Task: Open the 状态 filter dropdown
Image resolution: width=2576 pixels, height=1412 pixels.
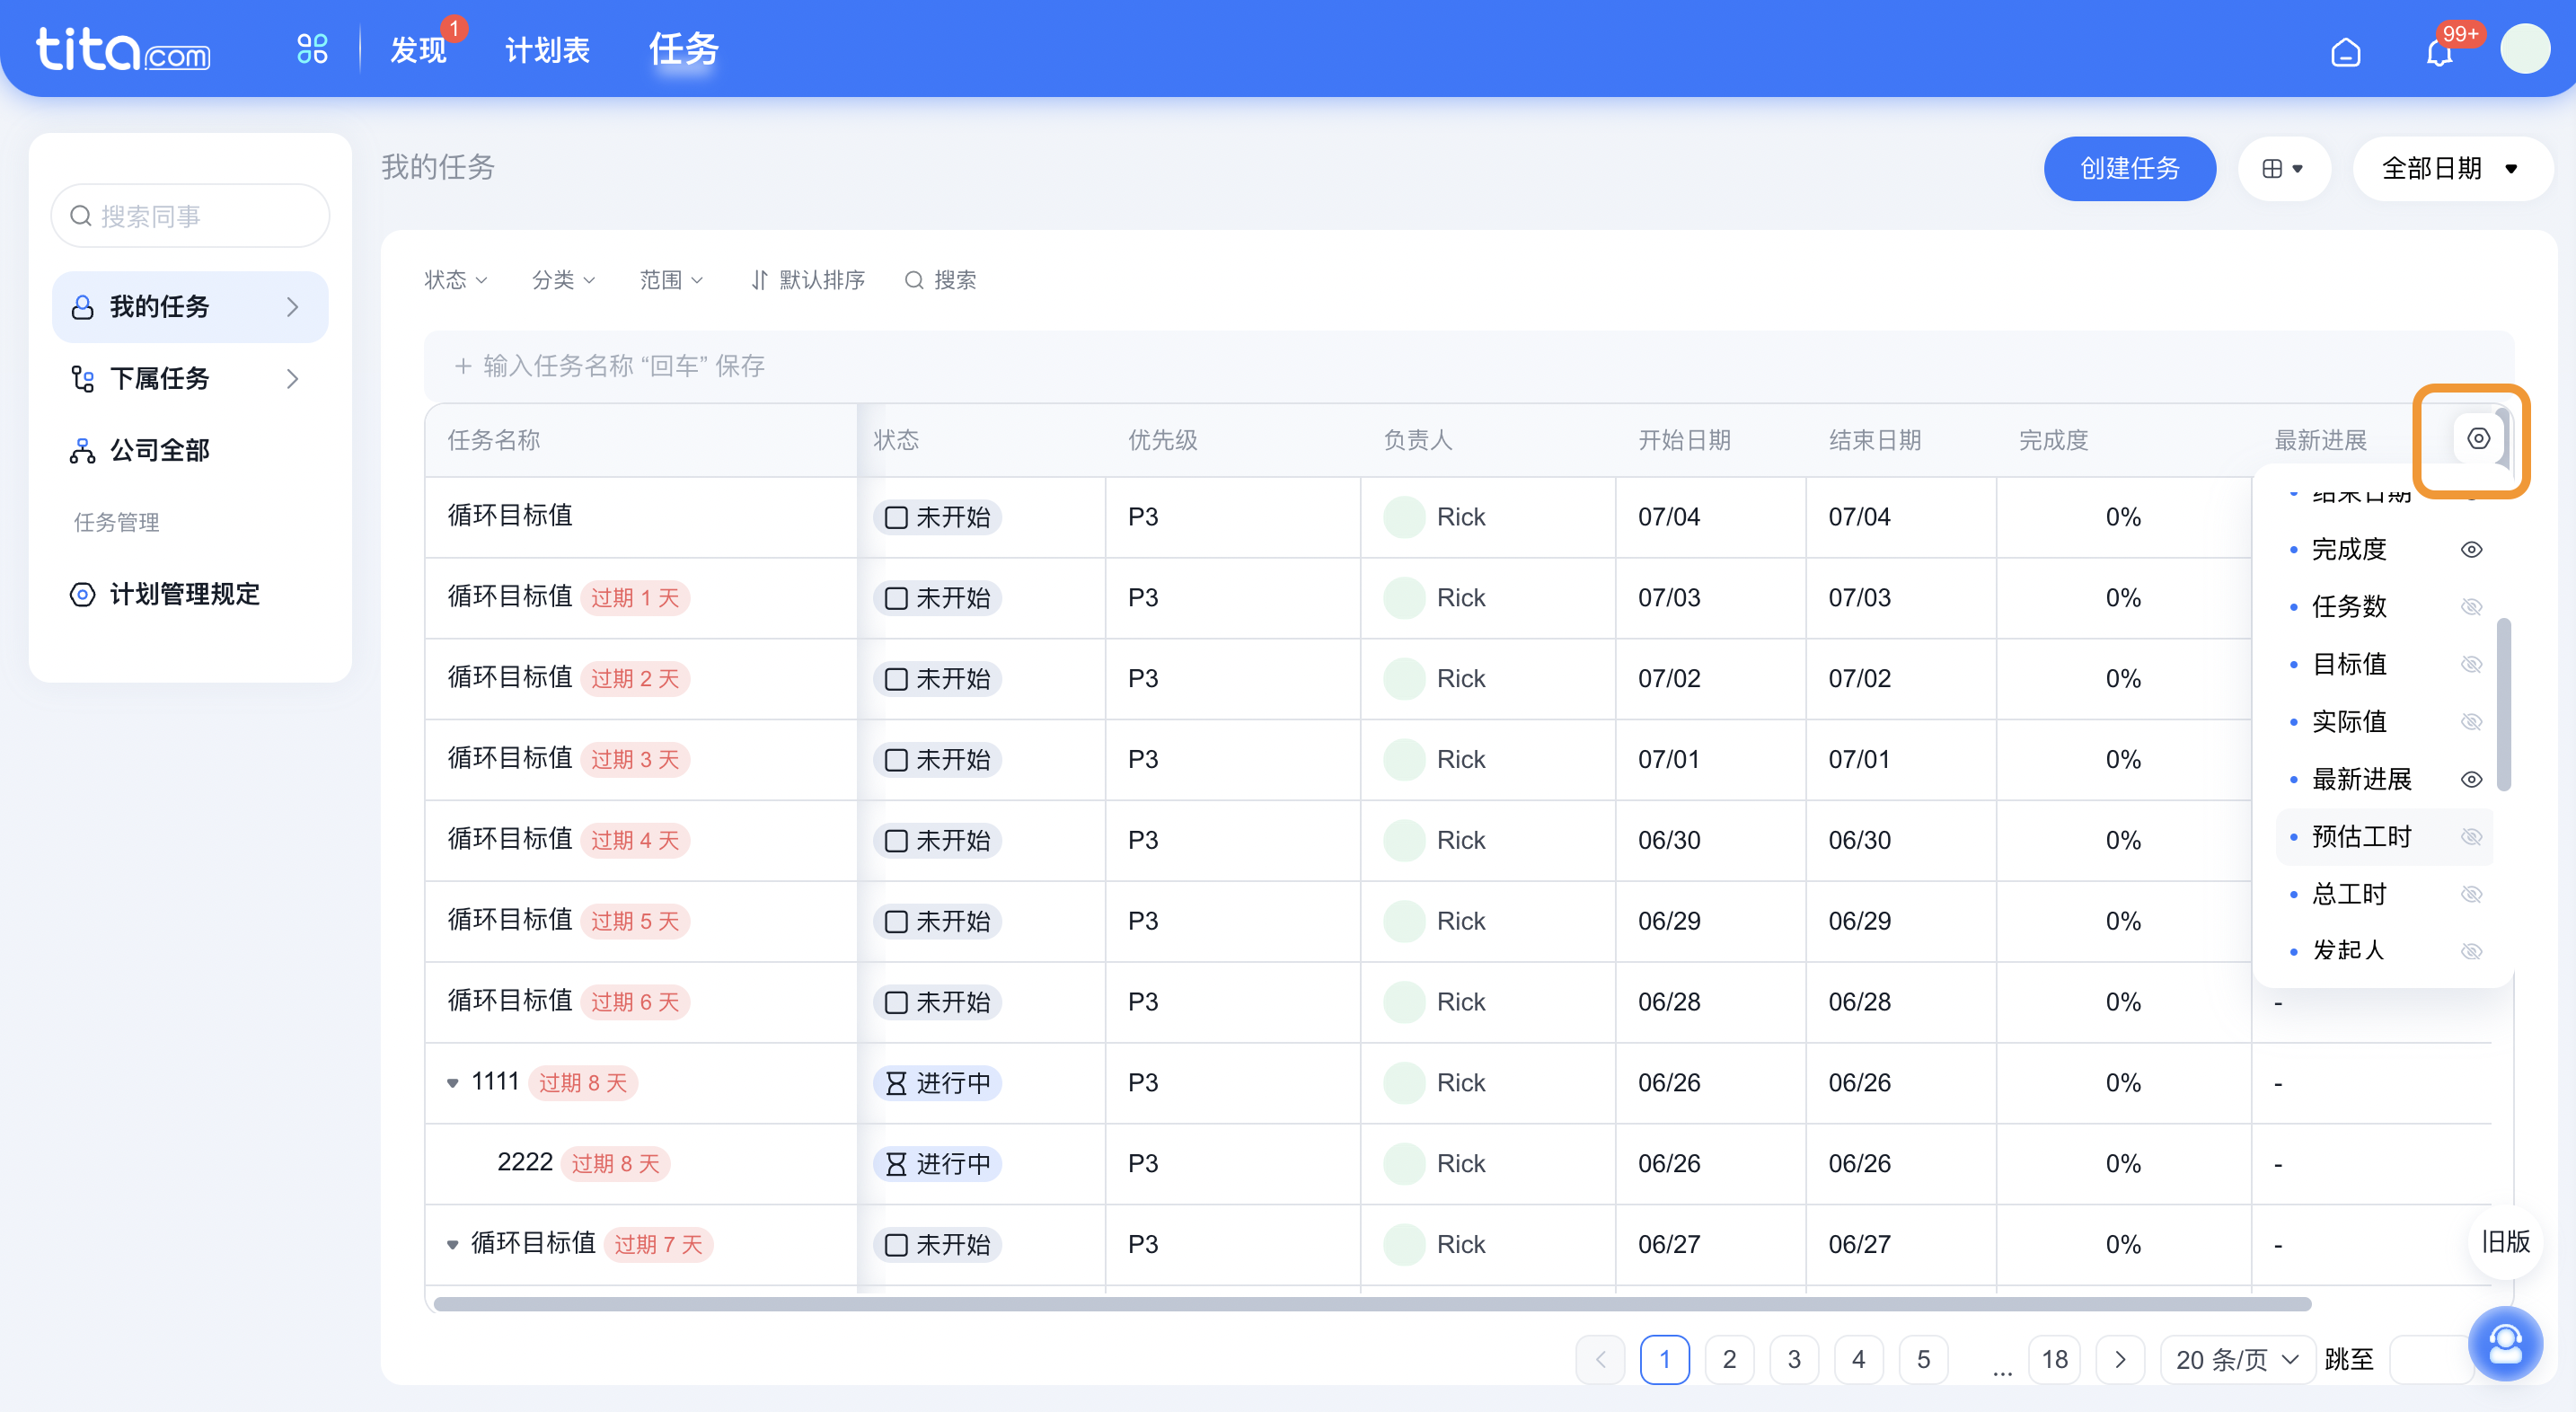Action: point(456,280)
